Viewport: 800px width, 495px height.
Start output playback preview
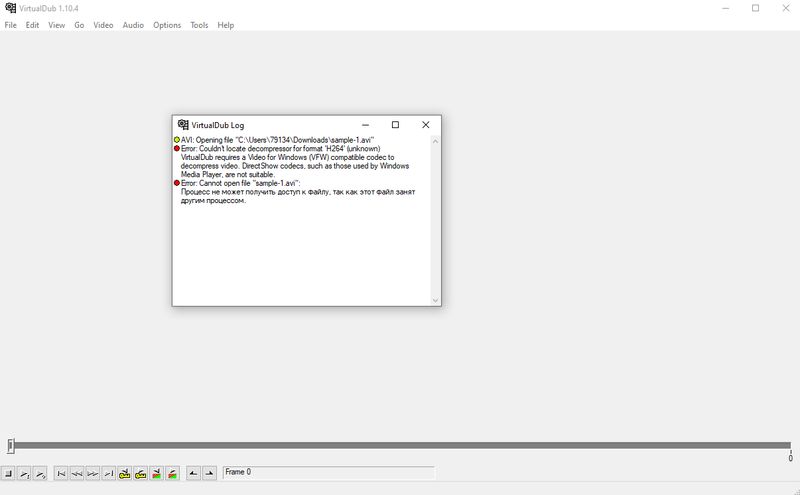pyautogui.click(x=40, y=473)
